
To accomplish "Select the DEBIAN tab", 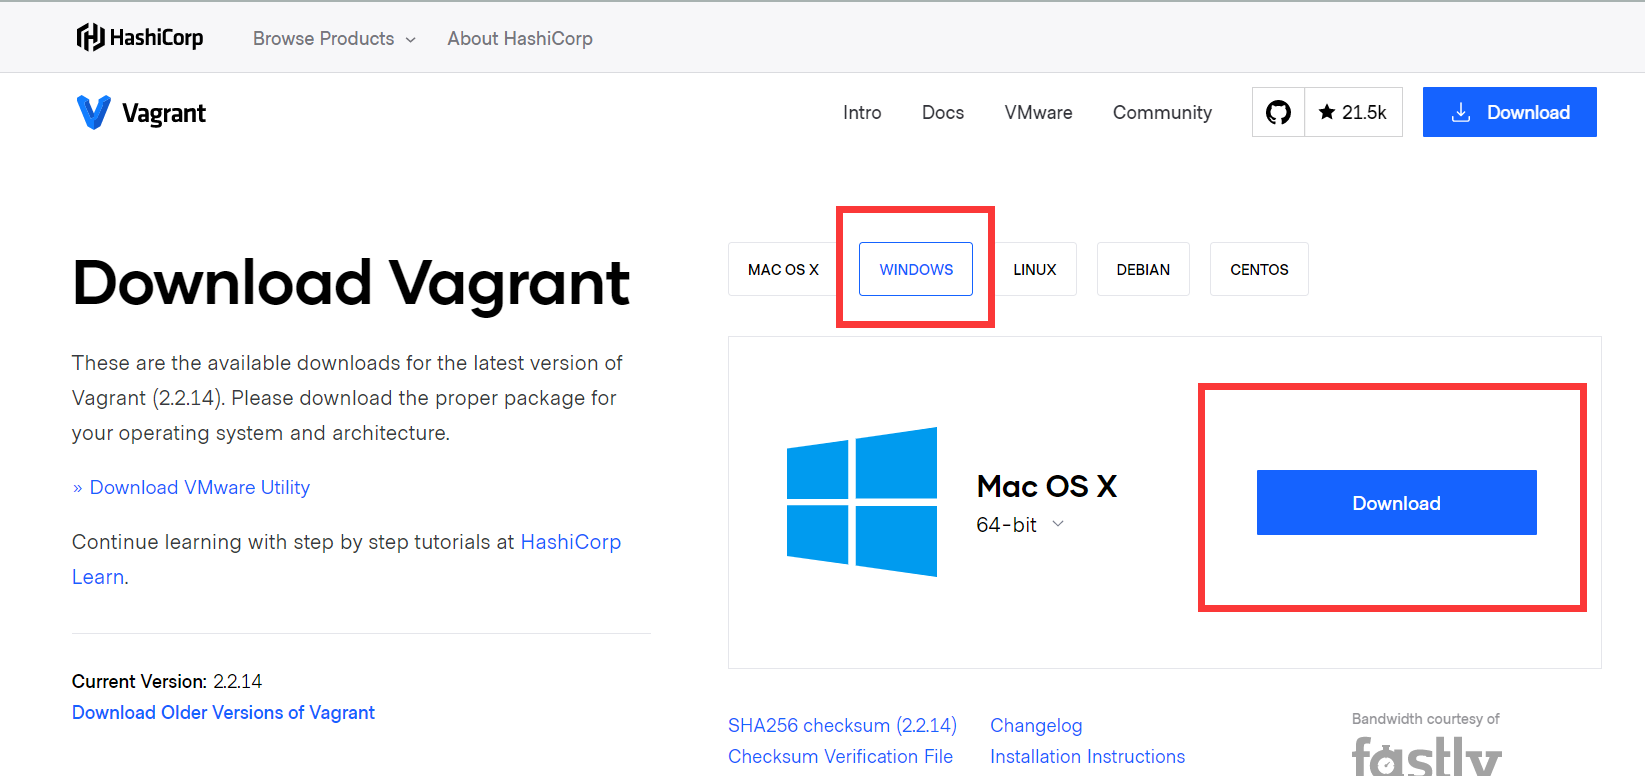I will pos(1143,269).
